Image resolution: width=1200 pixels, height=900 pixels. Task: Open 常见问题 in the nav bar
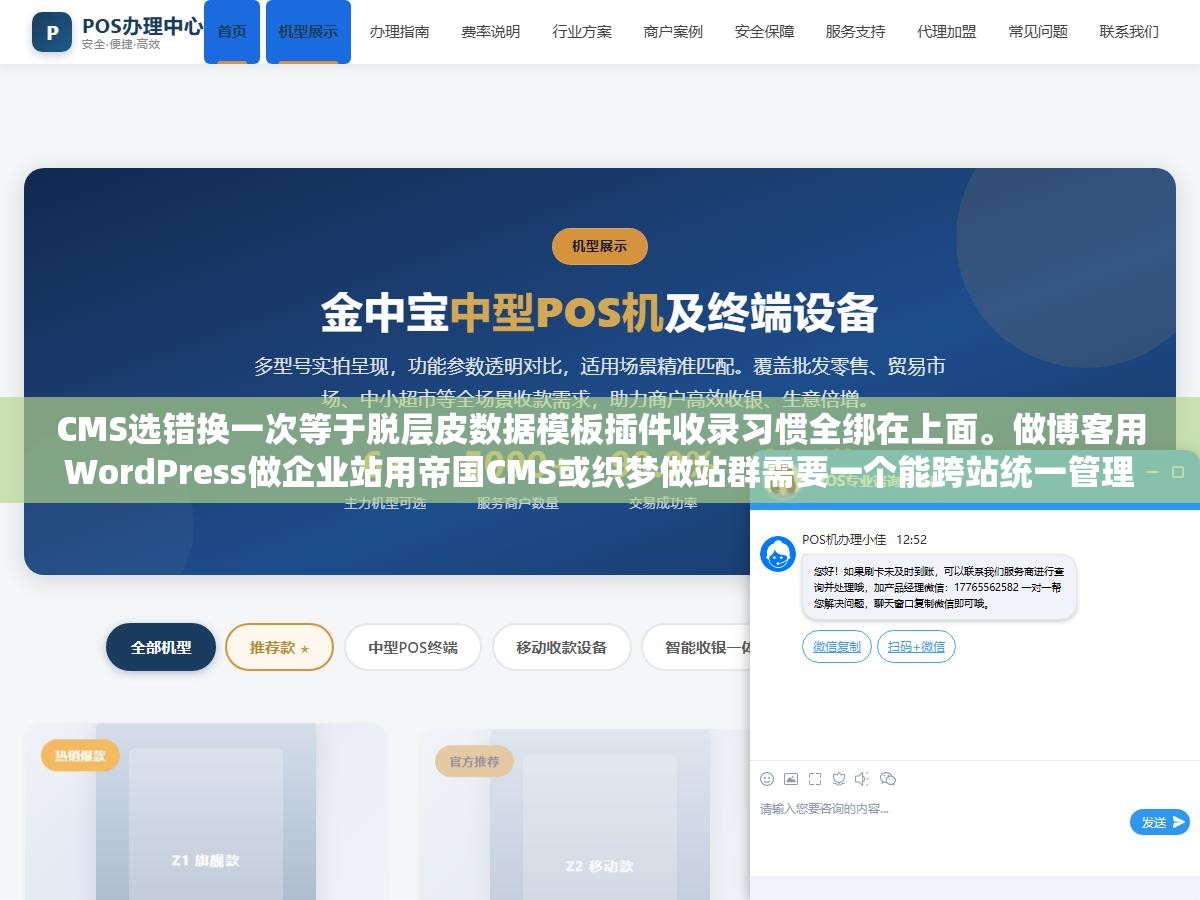(1038, 32)
